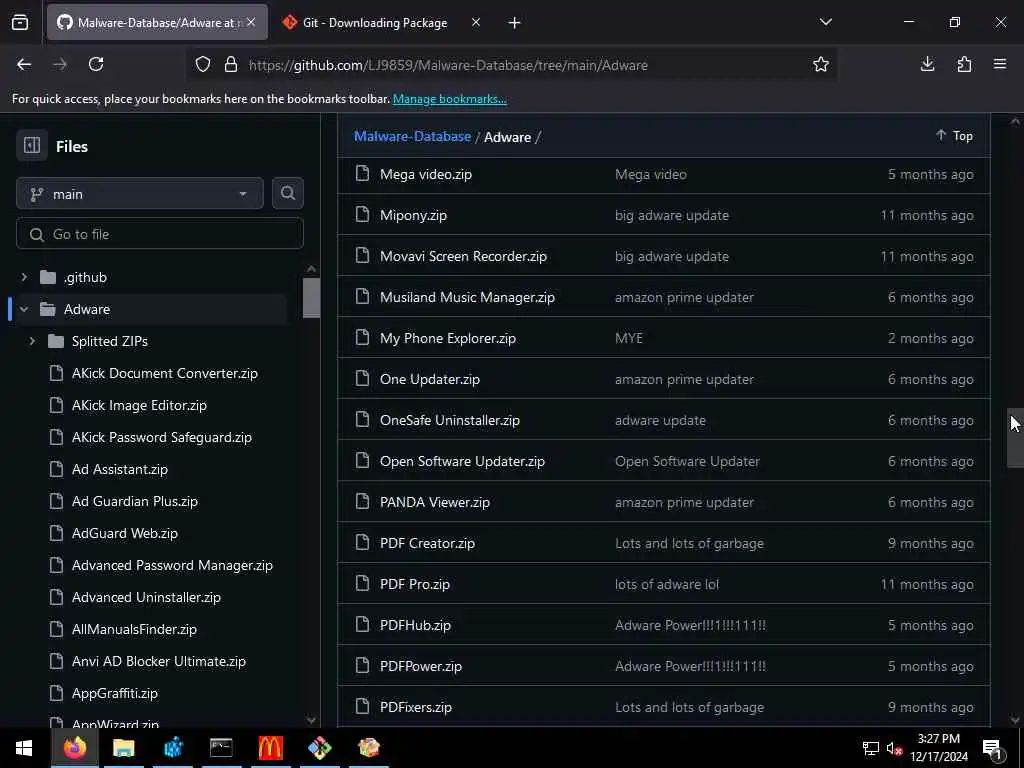Search files with magnifier button

coord(288,193)
